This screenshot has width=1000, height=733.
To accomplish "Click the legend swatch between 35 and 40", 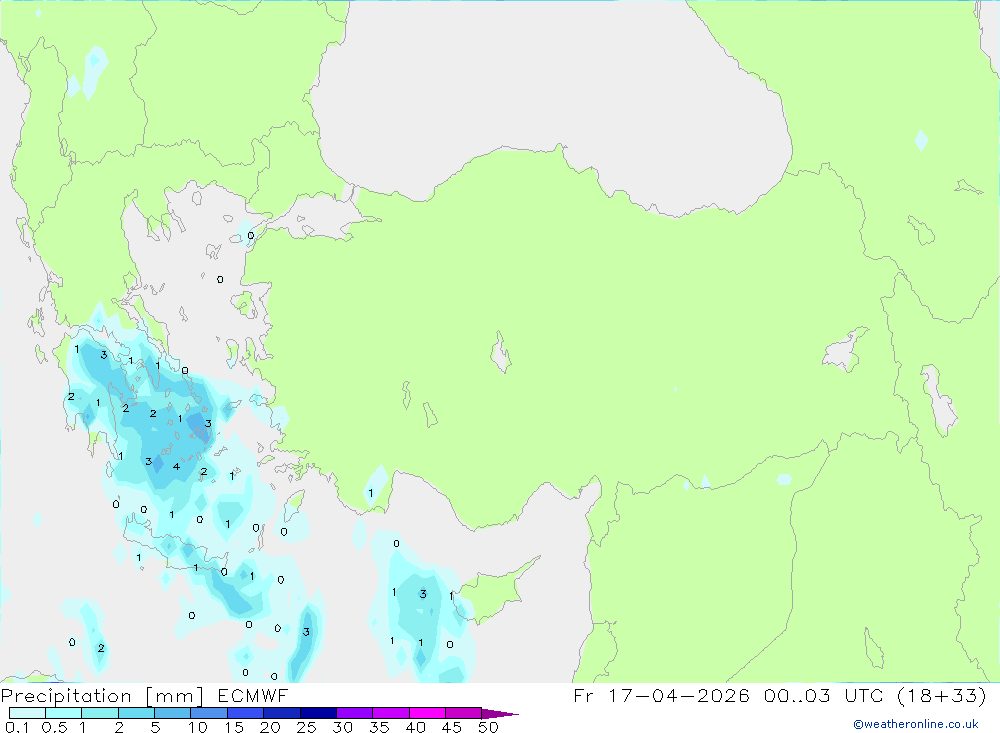I will (x=391, y=713).
